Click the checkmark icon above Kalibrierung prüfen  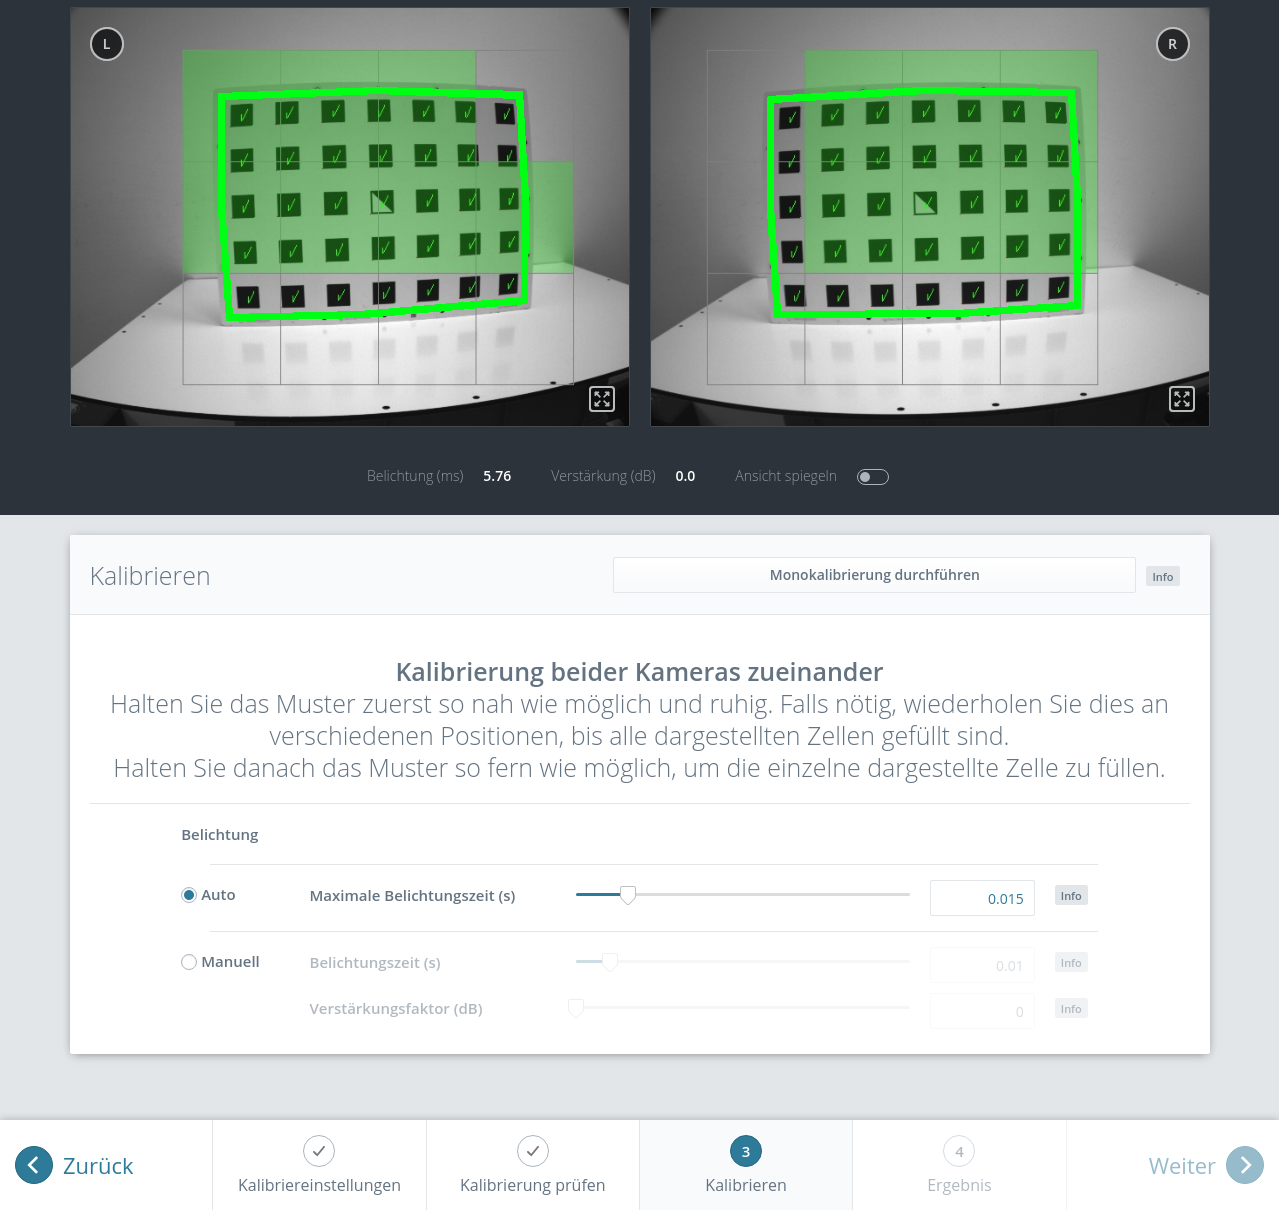[532, 1151]
